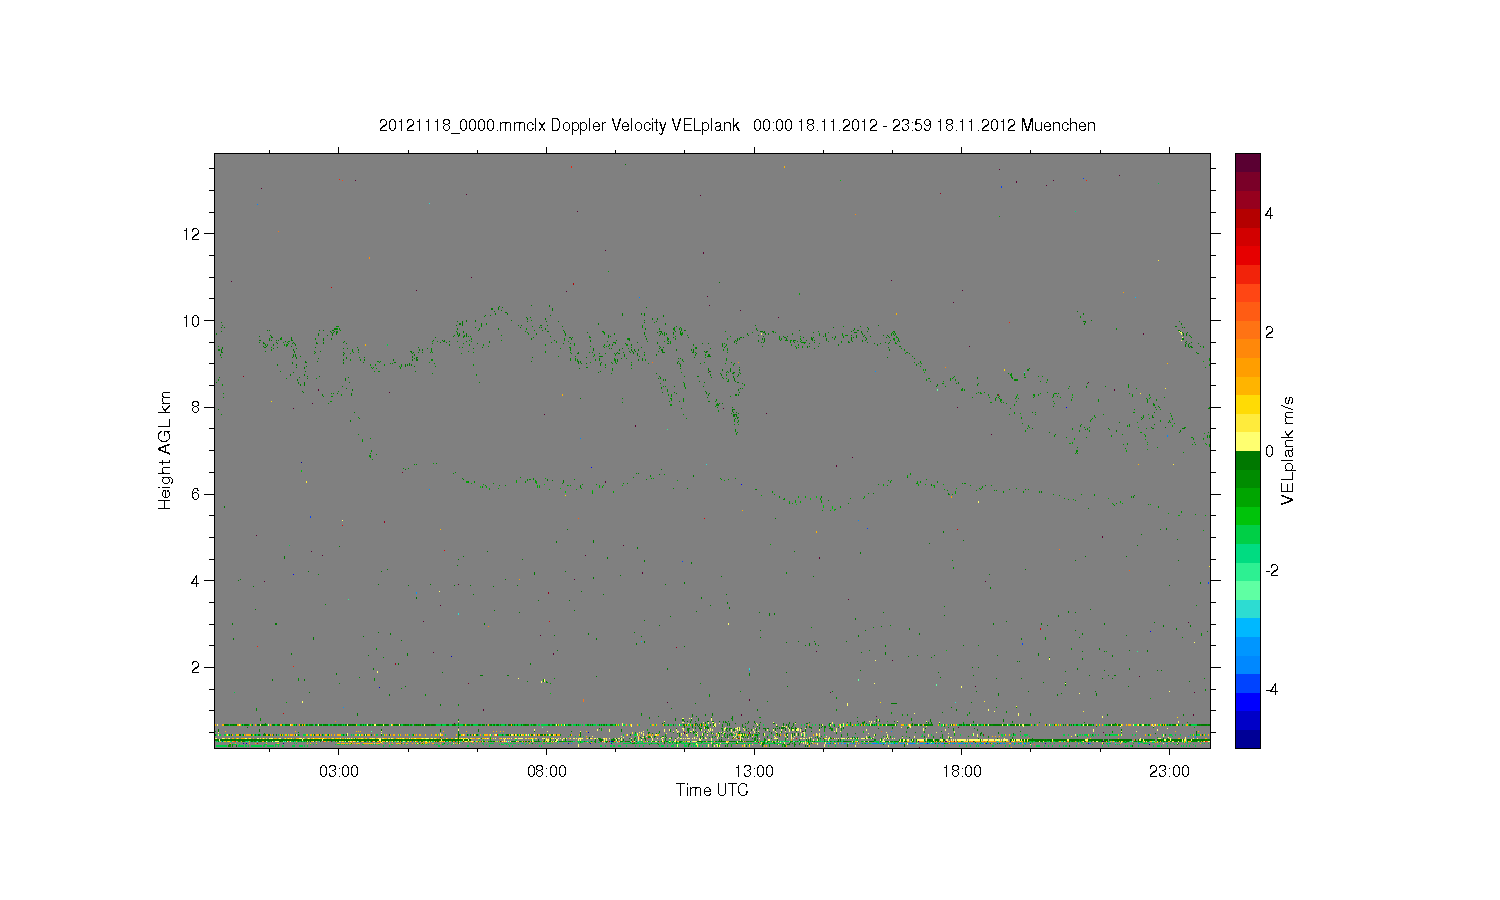The width and height of the screenshot is (1500, 900).
Task: Select the height axis tick label 10
Action: [192, 321]
